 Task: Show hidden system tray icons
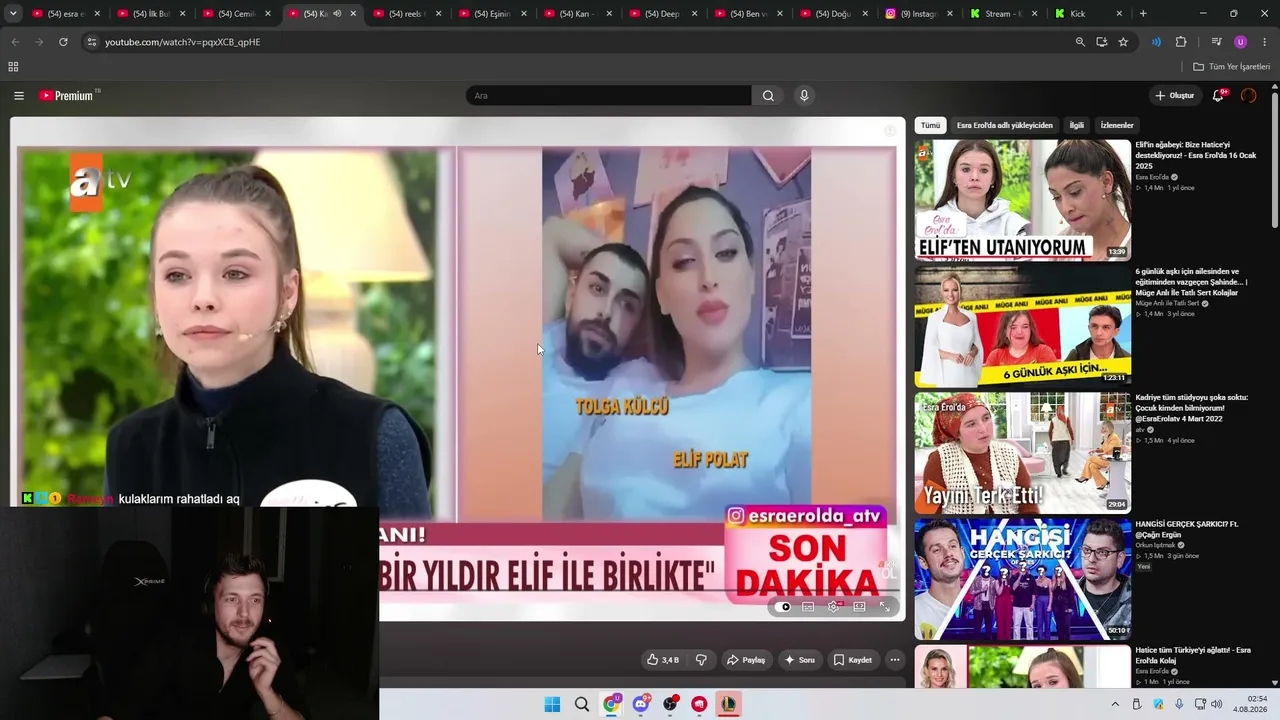click(x=1115, y=704)
